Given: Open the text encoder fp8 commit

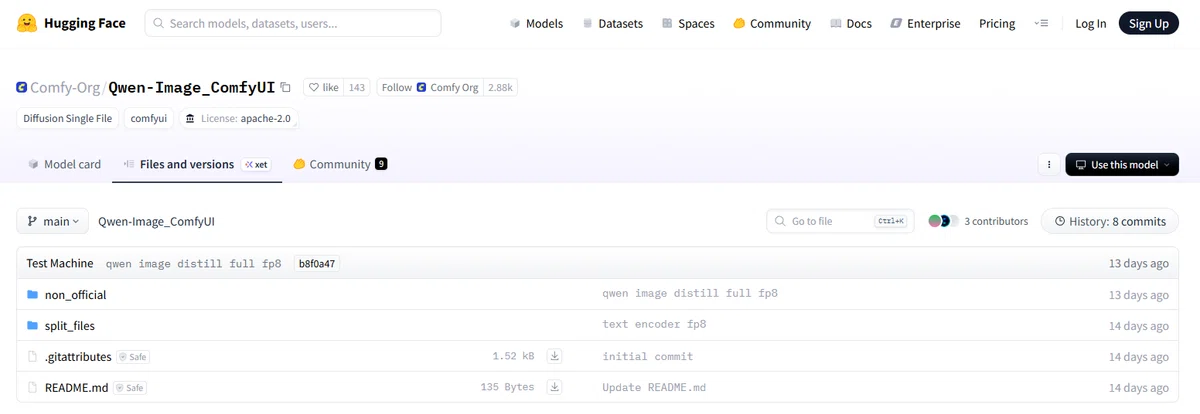Looking at the screenshot, I should tap(655, 325).
